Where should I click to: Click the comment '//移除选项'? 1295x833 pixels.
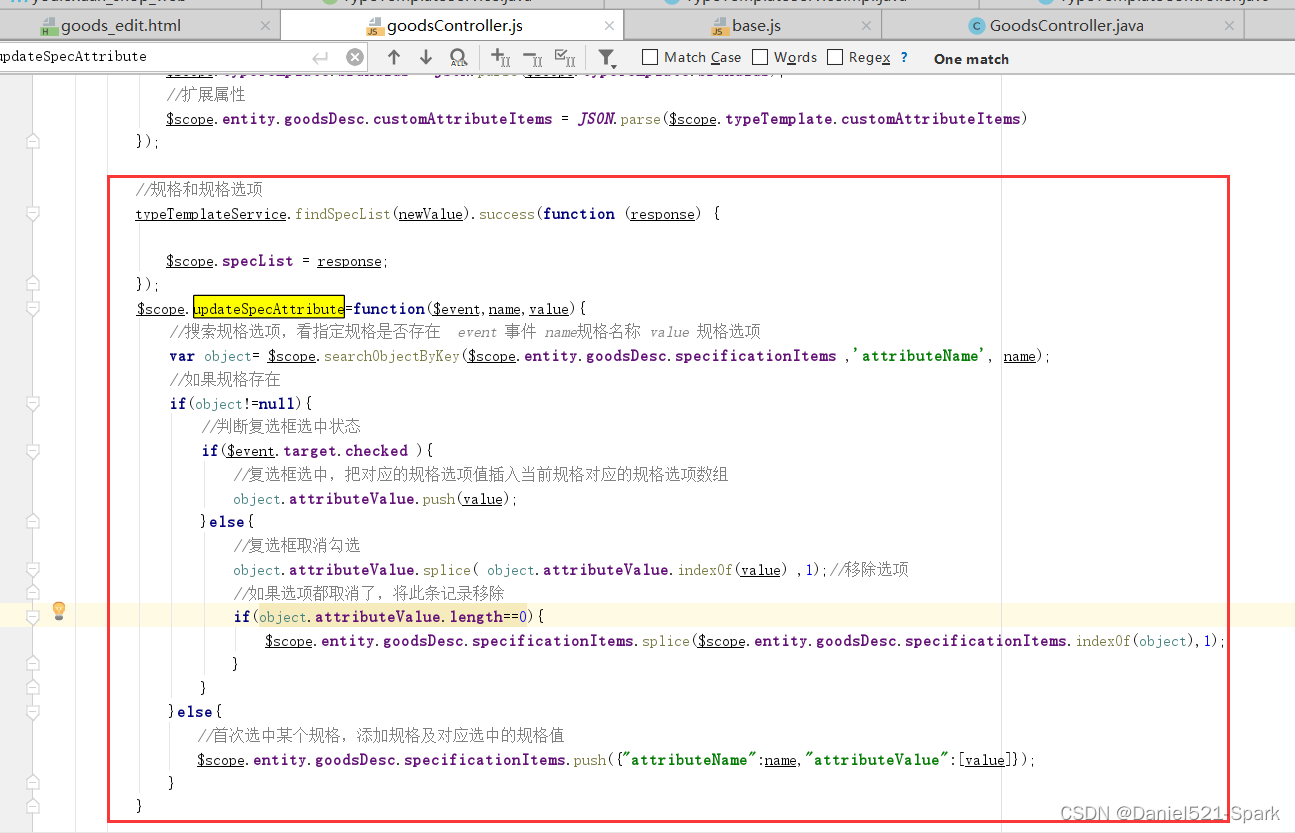click(869, 570)
